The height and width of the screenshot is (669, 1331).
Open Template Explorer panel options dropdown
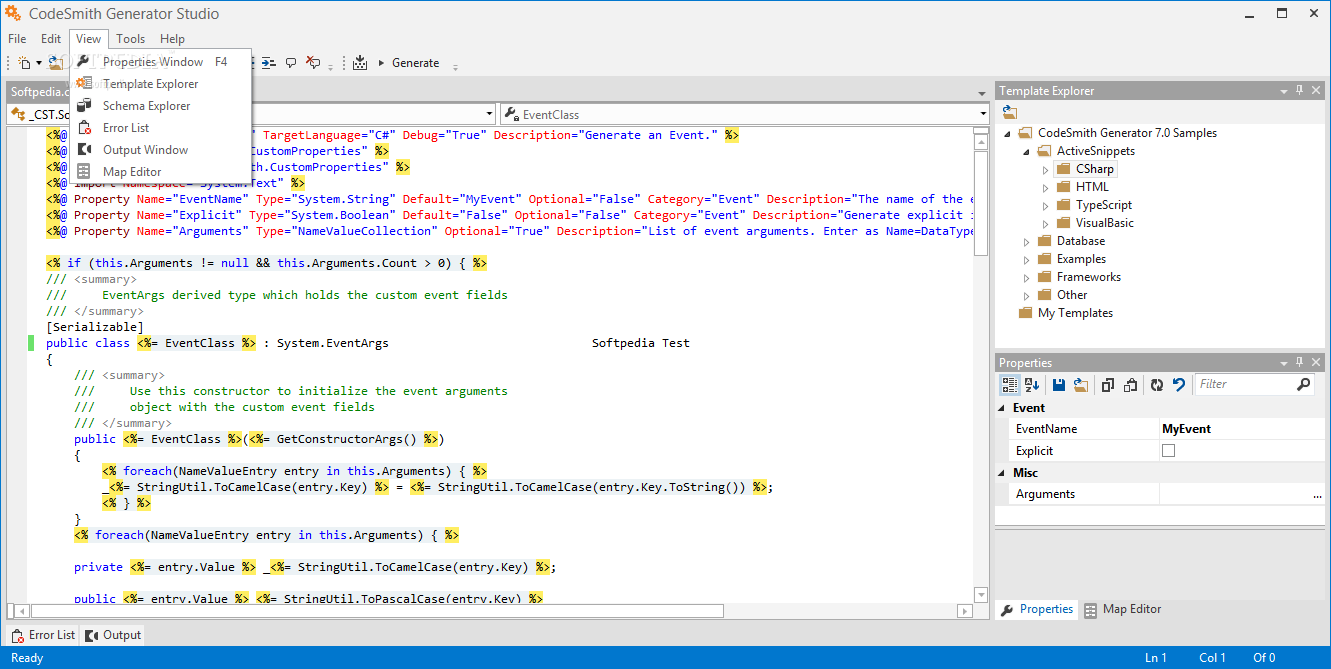tap(1283, 90)
